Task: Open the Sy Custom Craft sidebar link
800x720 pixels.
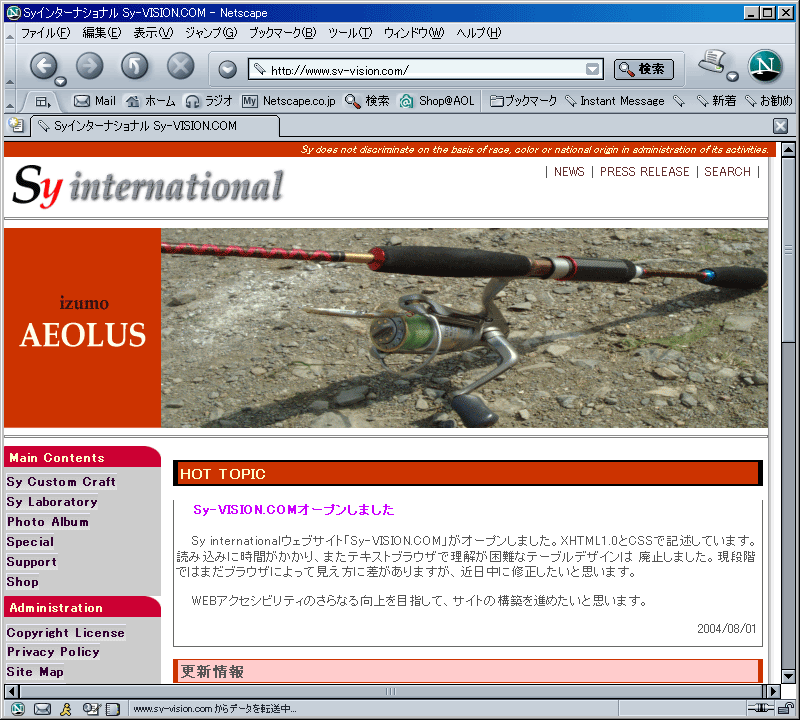Action: (x=61, y=482)
